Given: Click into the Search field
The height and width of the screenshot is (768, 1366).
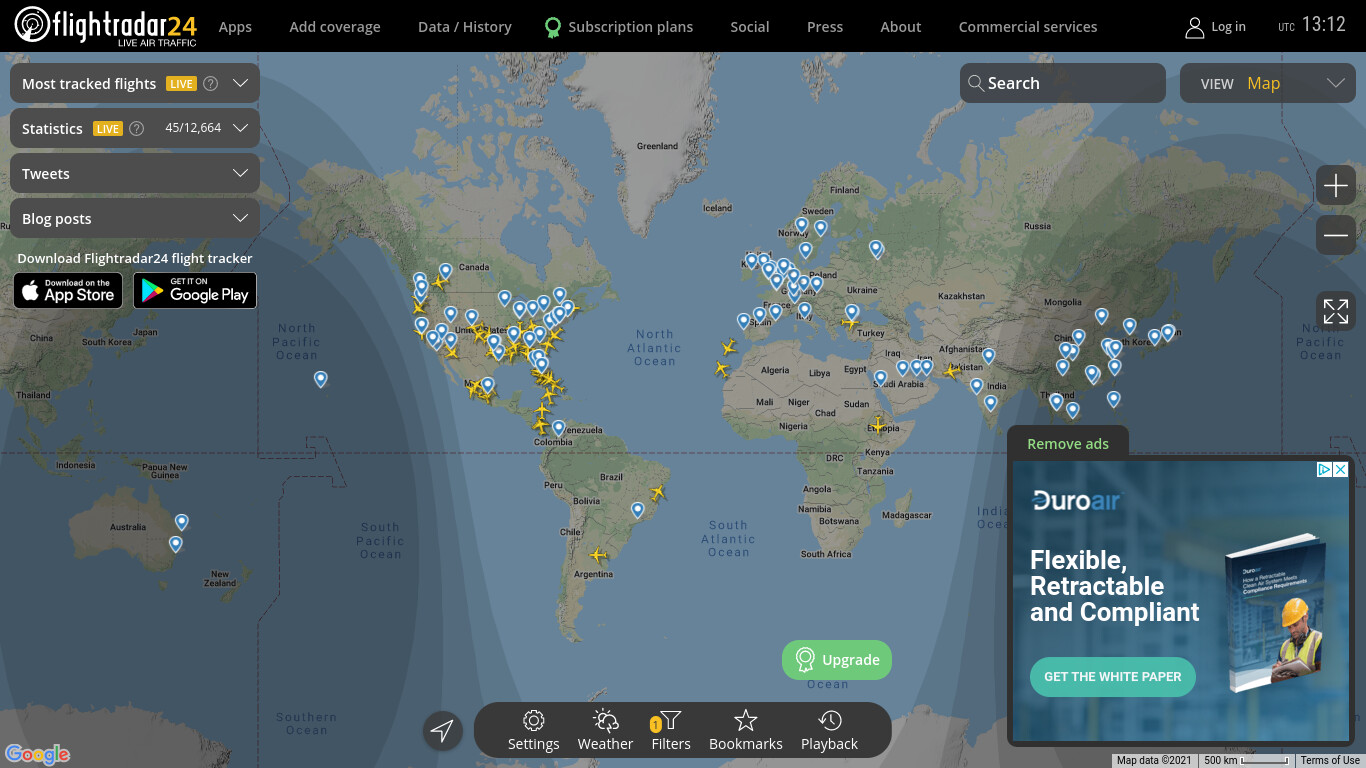Looking at the screenshot, I should 1063,83.
